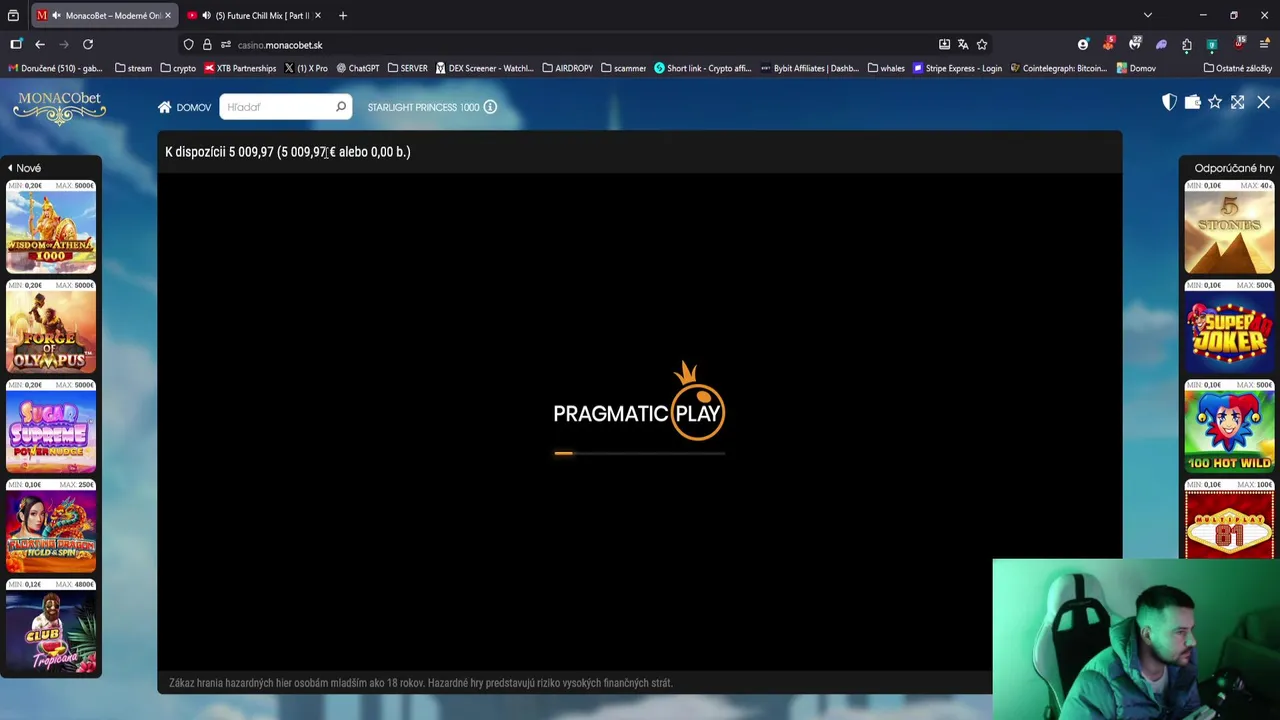
Task: Collapse the Nové games panel arrow
Action: pos(10,168)
